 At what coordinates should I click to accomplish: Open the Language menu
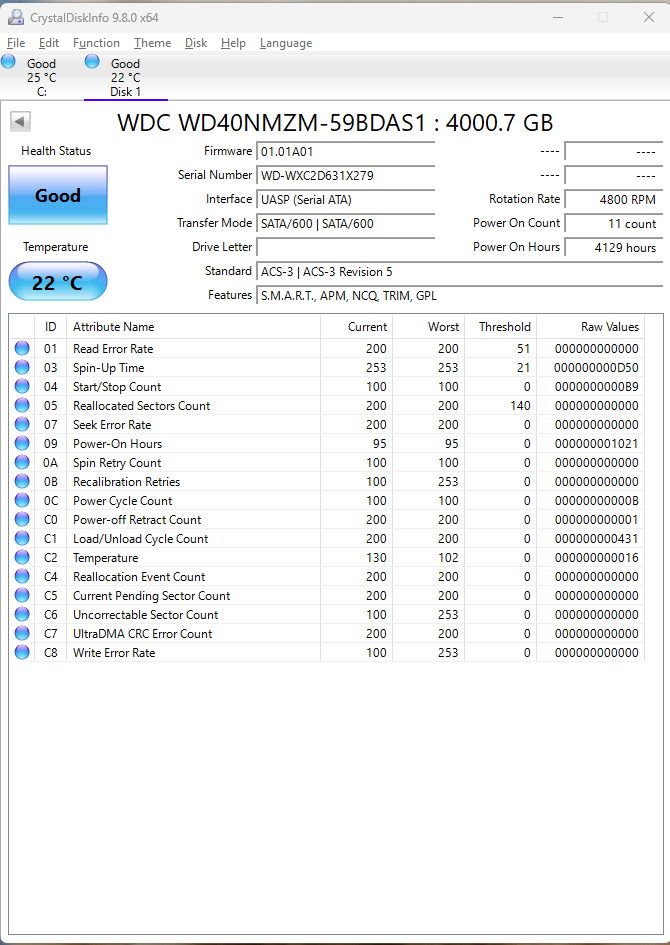click(286, 43)
